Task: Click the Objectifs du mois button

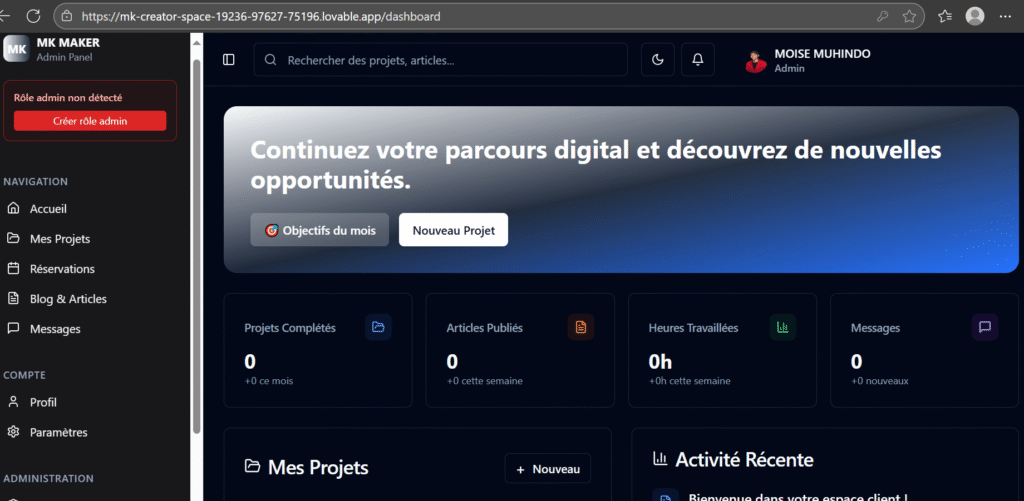Action: (x=319, y=230)
